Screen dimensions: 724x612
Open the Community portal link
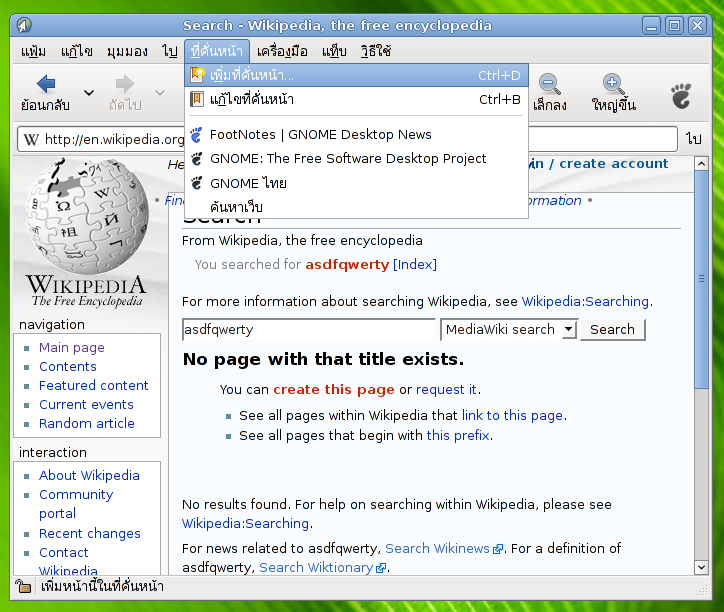pos(76,504)
